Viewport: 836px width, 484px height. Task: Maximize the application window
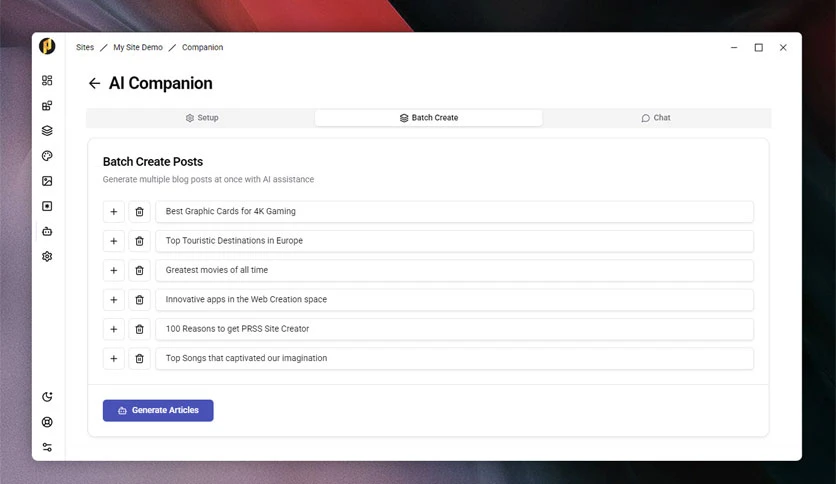(759, 47)
